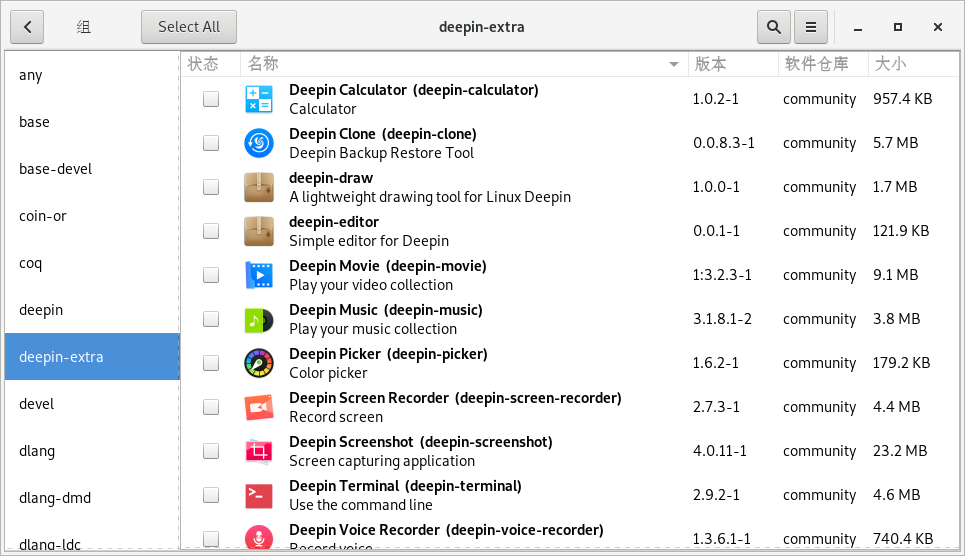Click the 957.4 KB size cell
The image size is (965, 556).
pos(902,99)
